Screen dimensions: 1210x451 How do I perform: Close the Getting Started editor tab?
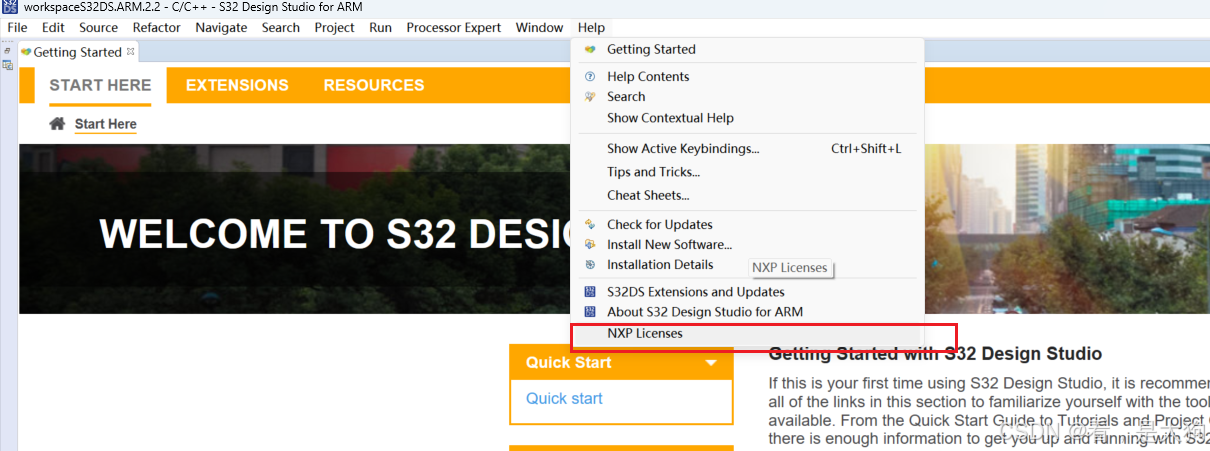131,50
